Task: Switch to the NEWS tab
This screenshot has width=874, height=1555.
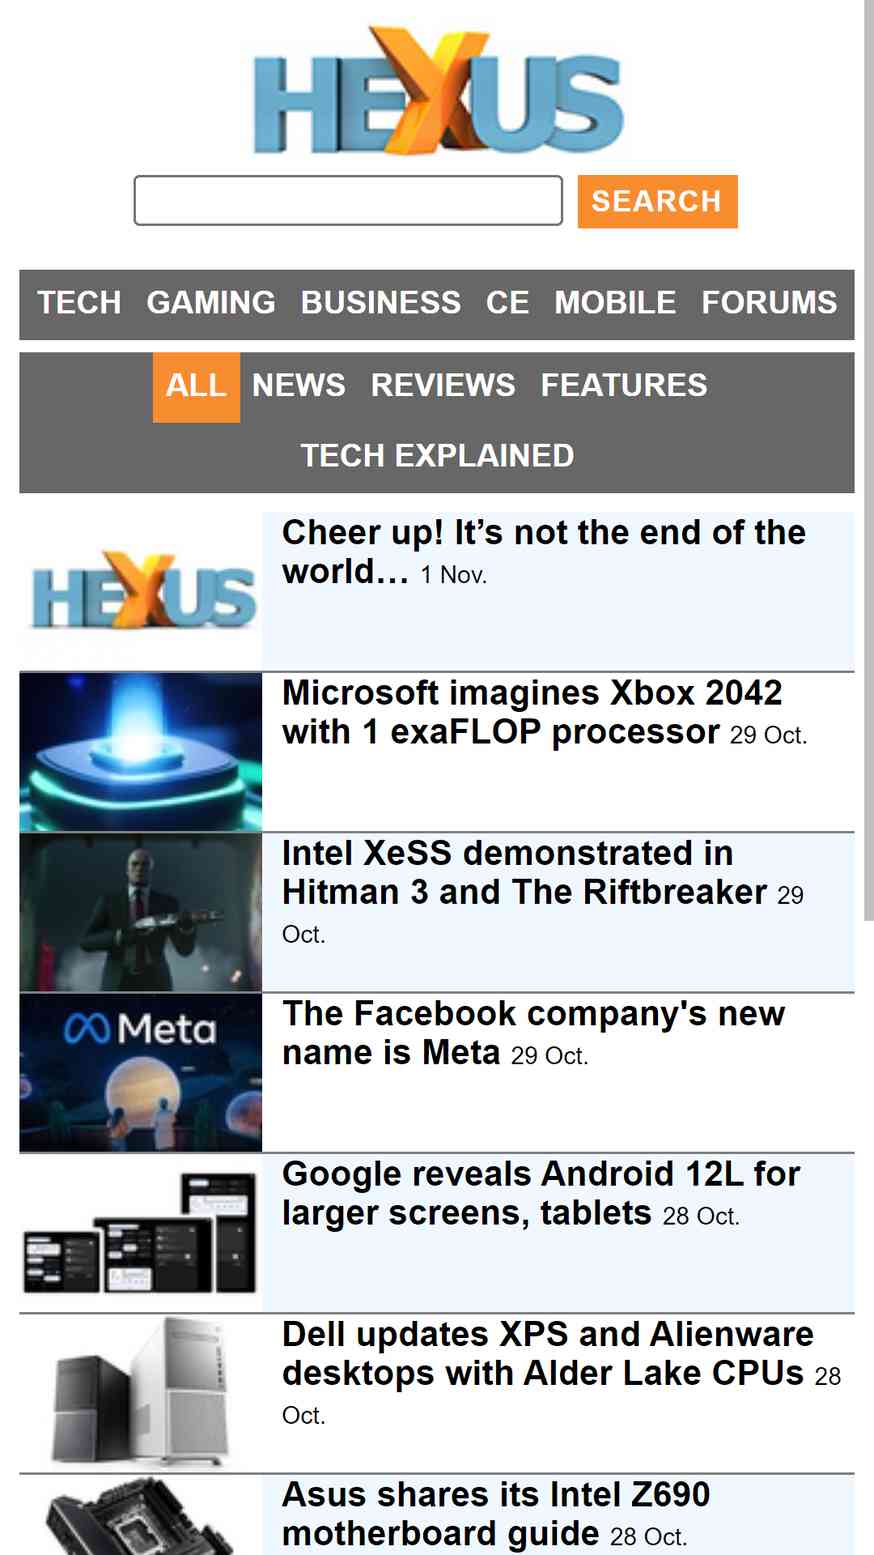Action: pos(298,387)
